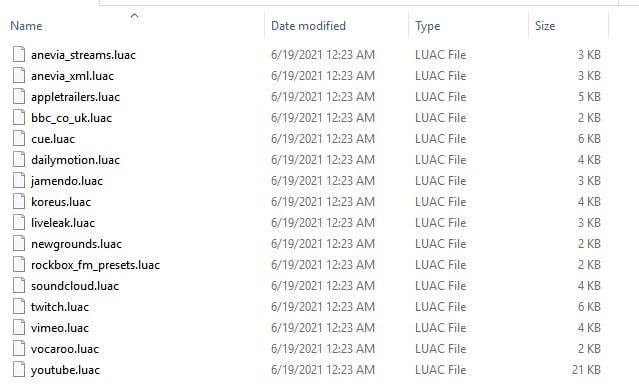The width and height of the screenshot is (639, 392).
Task: Click the anevia_streams.luac file icon
Action: coord(19,55)
